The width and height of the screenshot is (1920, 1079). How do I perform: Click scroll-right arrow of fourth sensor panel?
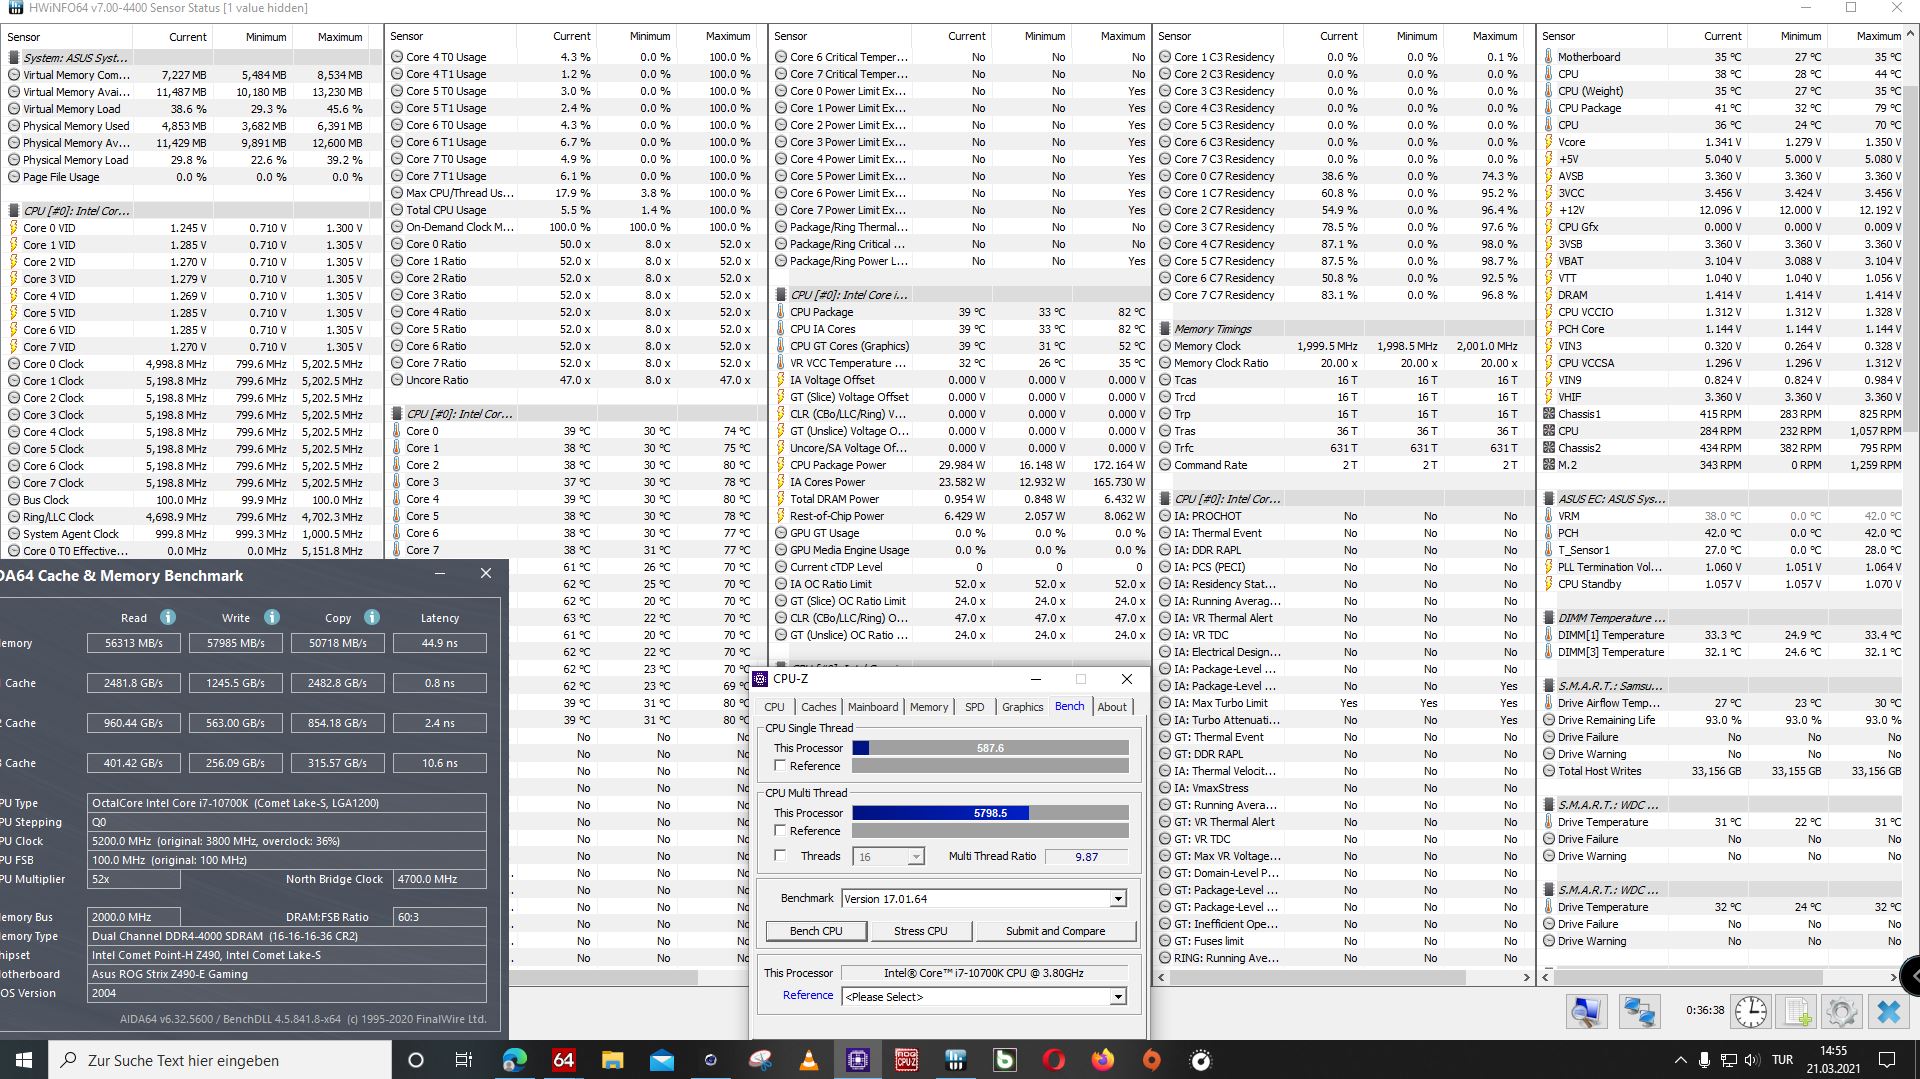pos(1526,977)
